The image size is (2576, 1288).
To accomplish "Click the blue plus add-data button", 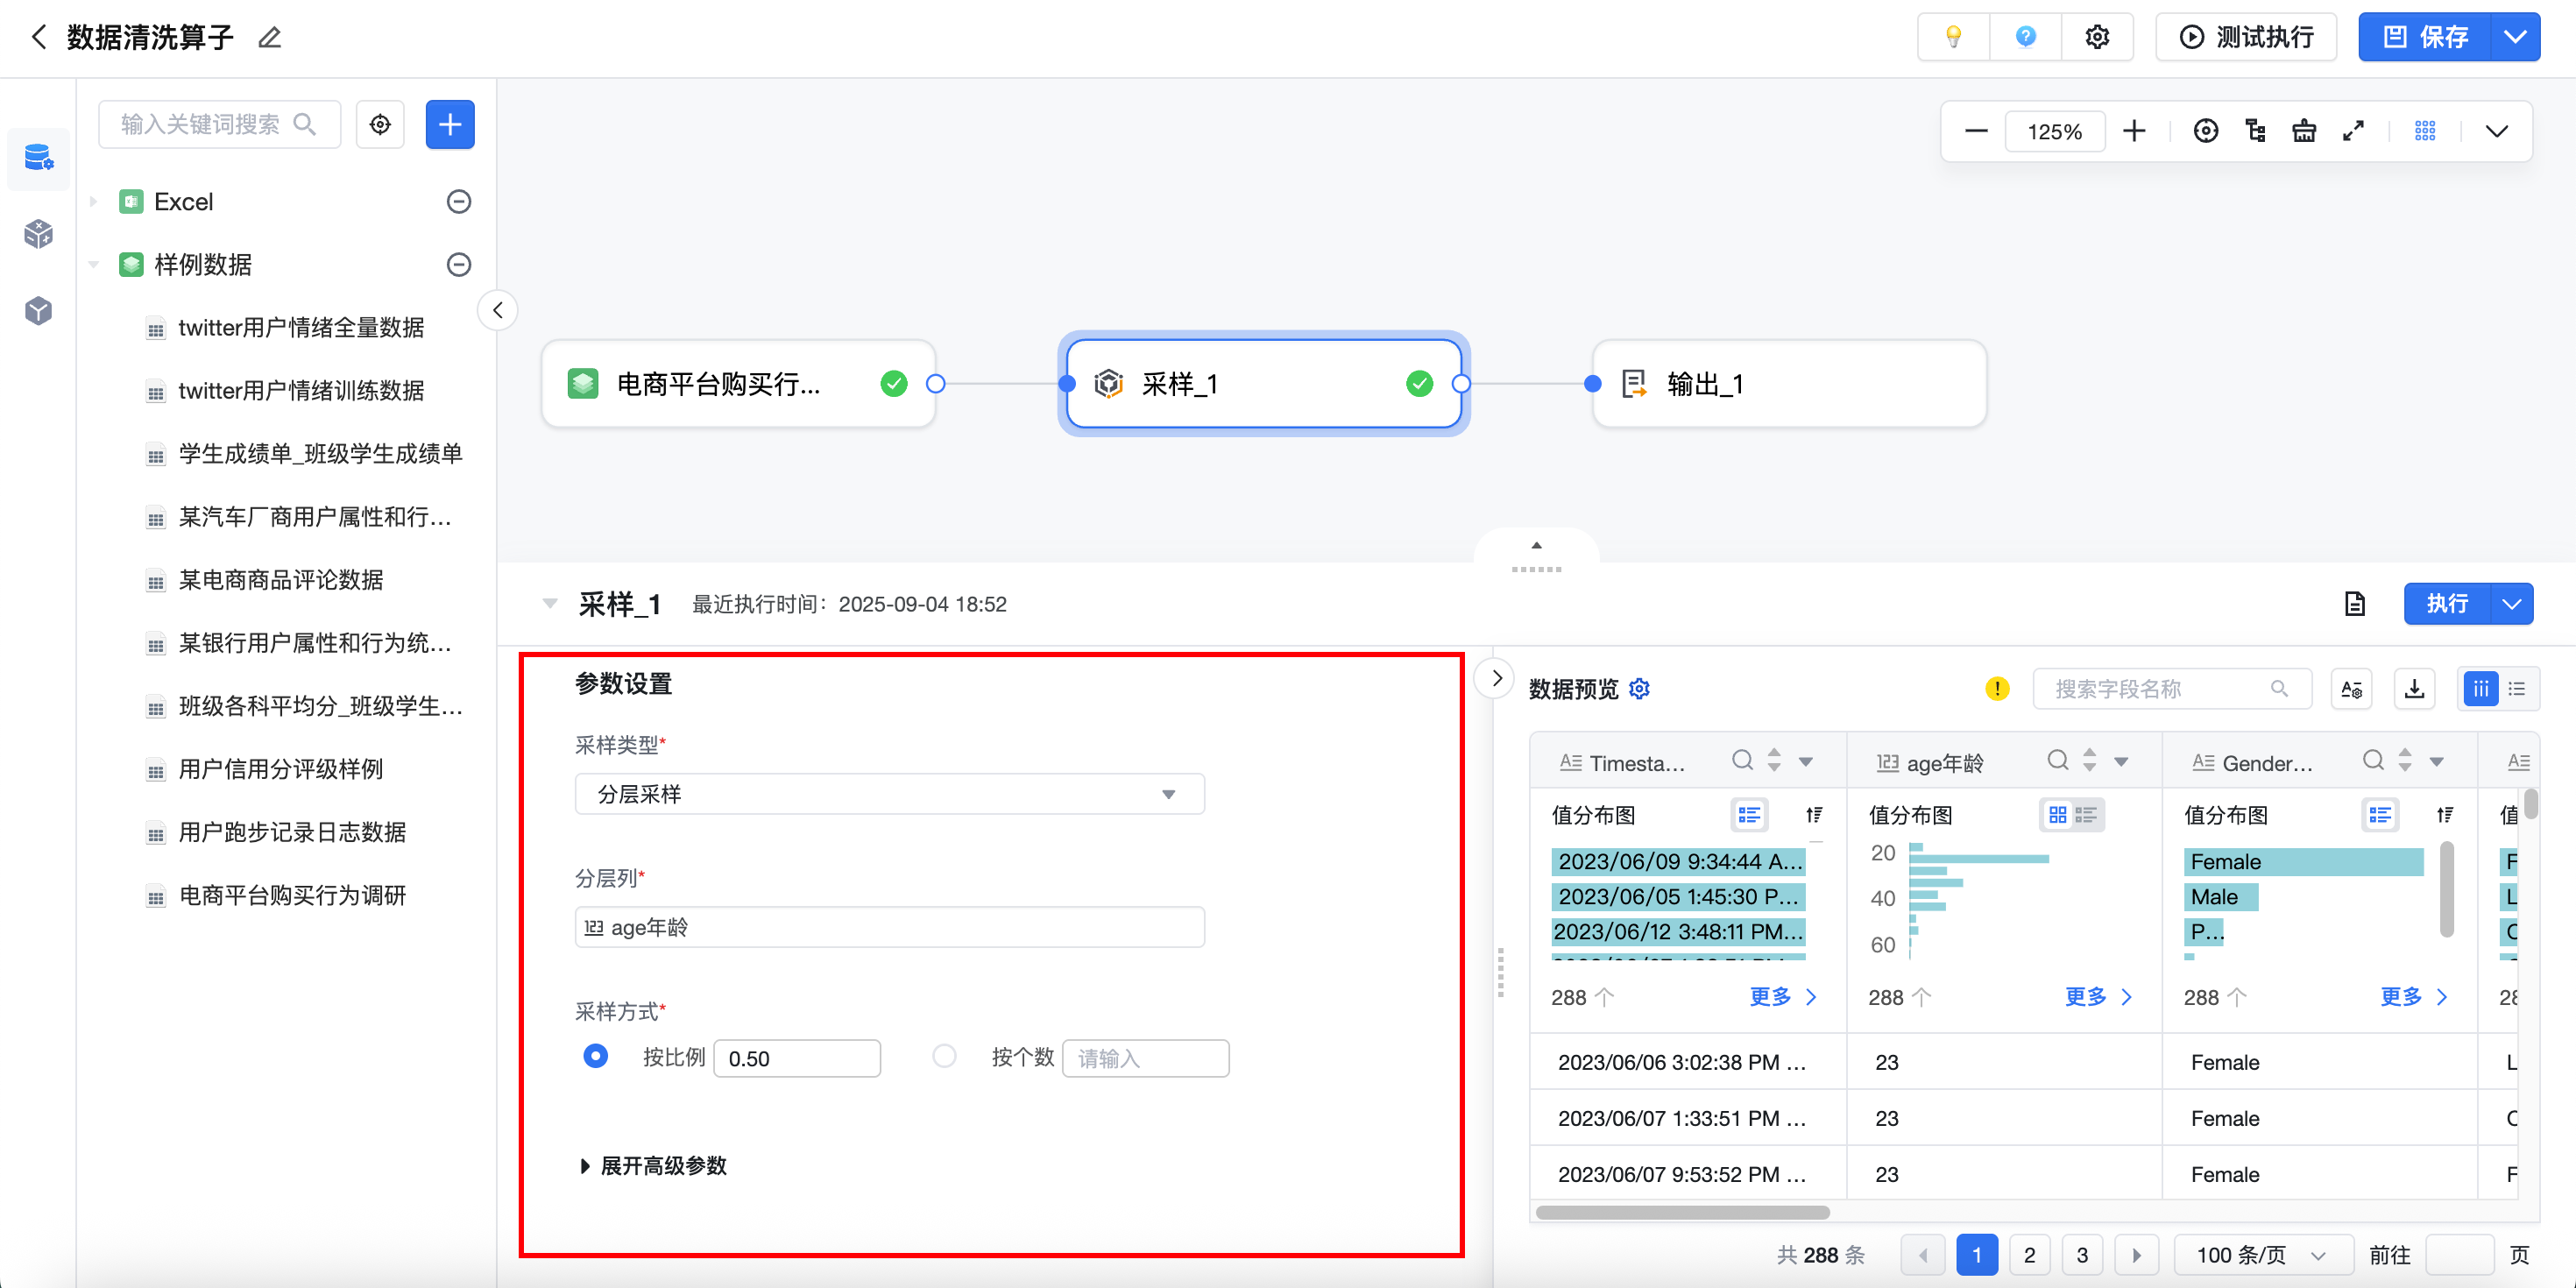I will (x=450, y=124).
